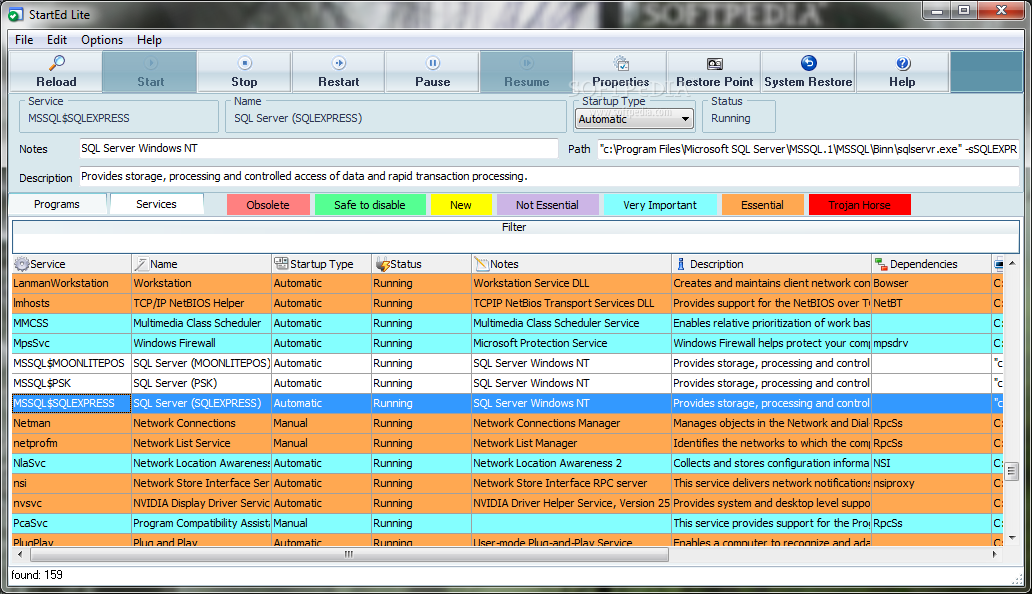Sort by the Description column header
The width and height of the screenshot is (1032, 594).
tap(772, 264)
